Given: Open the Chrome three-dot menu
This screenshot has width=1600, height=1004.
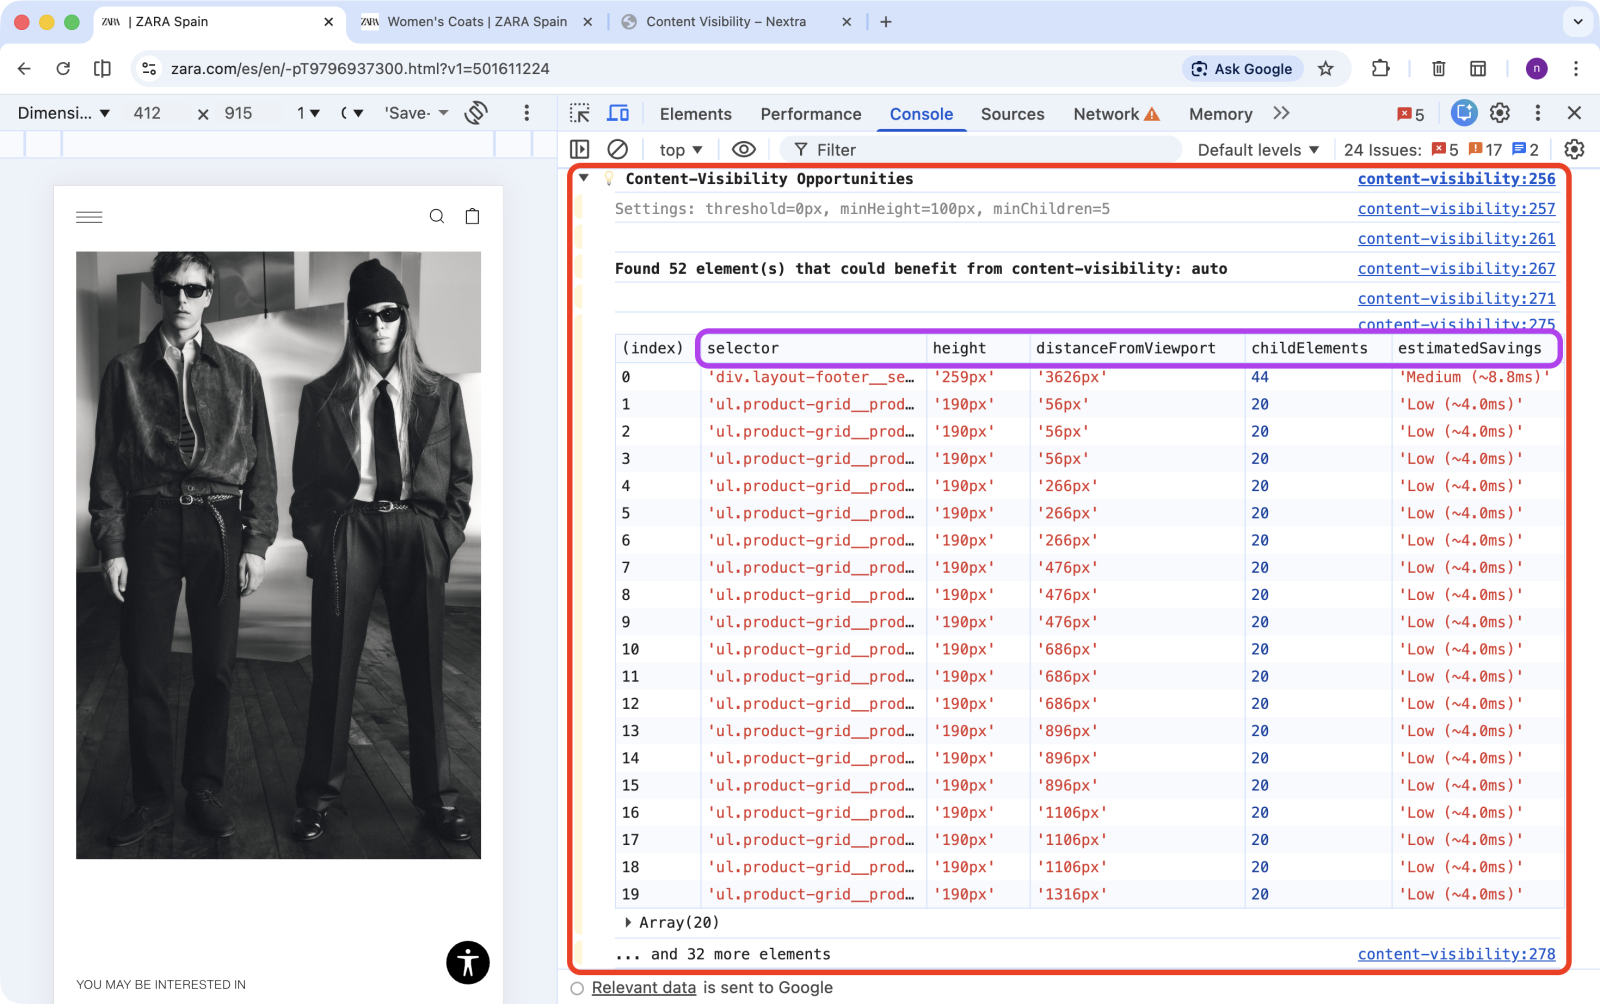Looking at the screenshot, I should tap(1576, 69).
